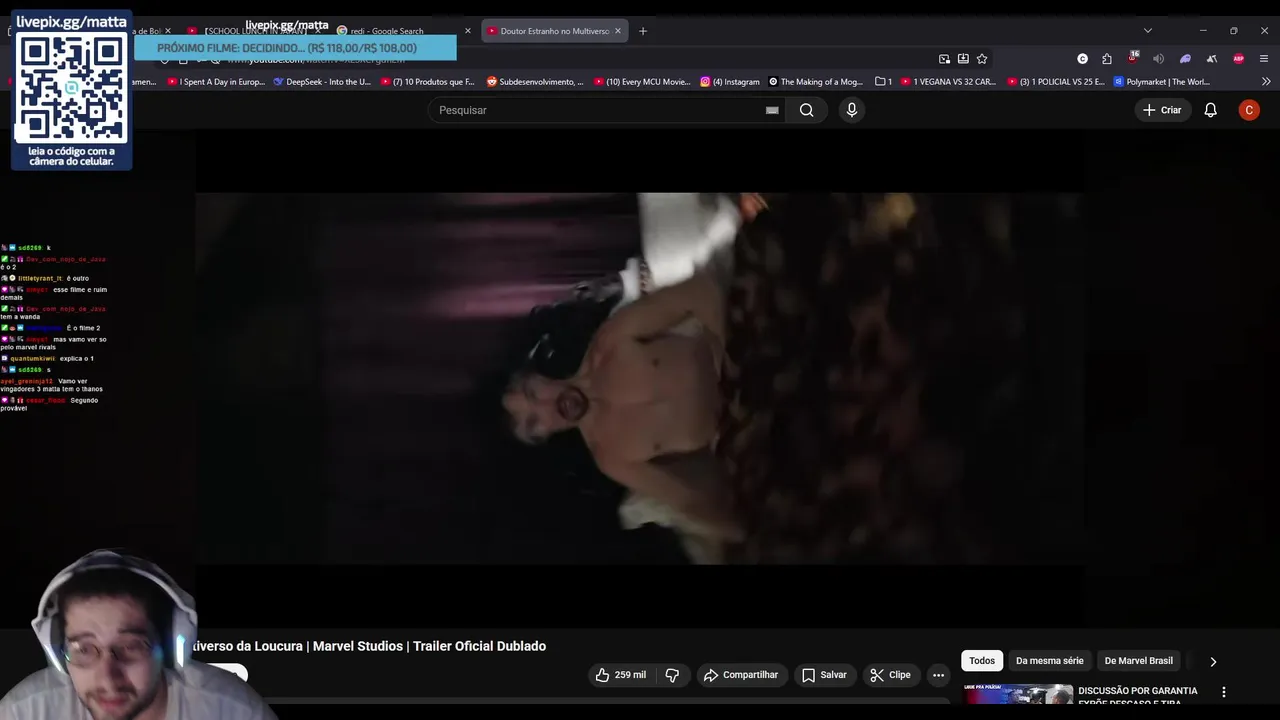The image size is (1280, 720).
Task: Select the Todos filter chip
Action: pos(982,661)
